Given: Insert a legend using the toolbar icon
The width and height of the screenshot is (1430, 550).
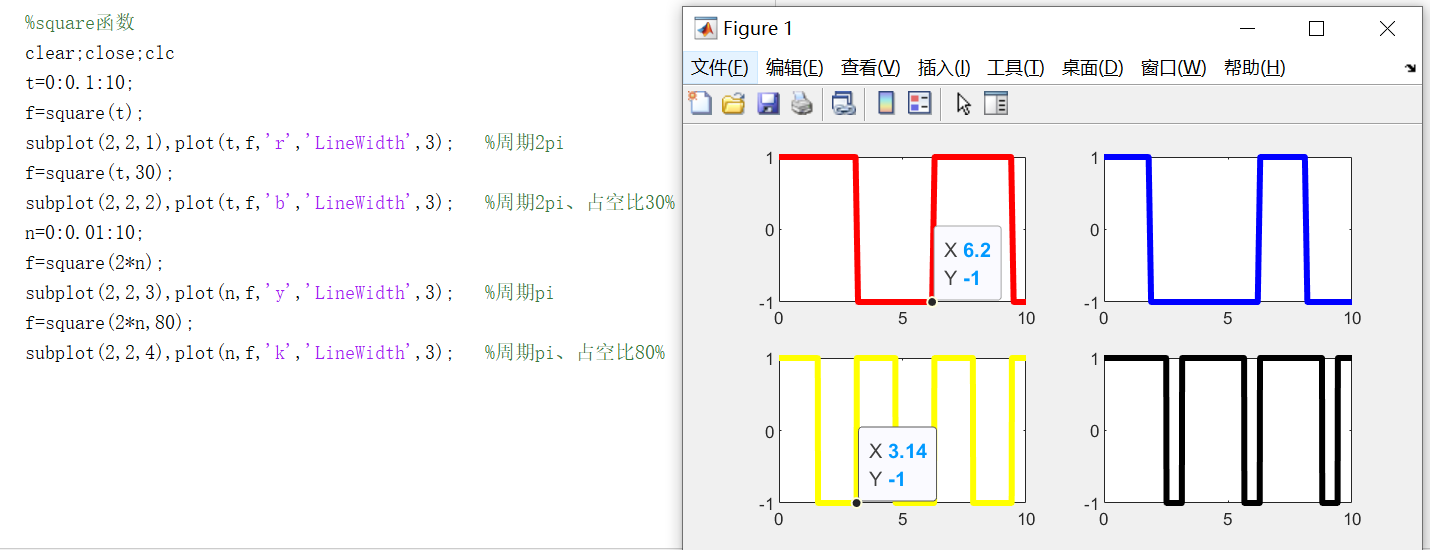Looking at the screenshot, I should click(x=920, y=103).
